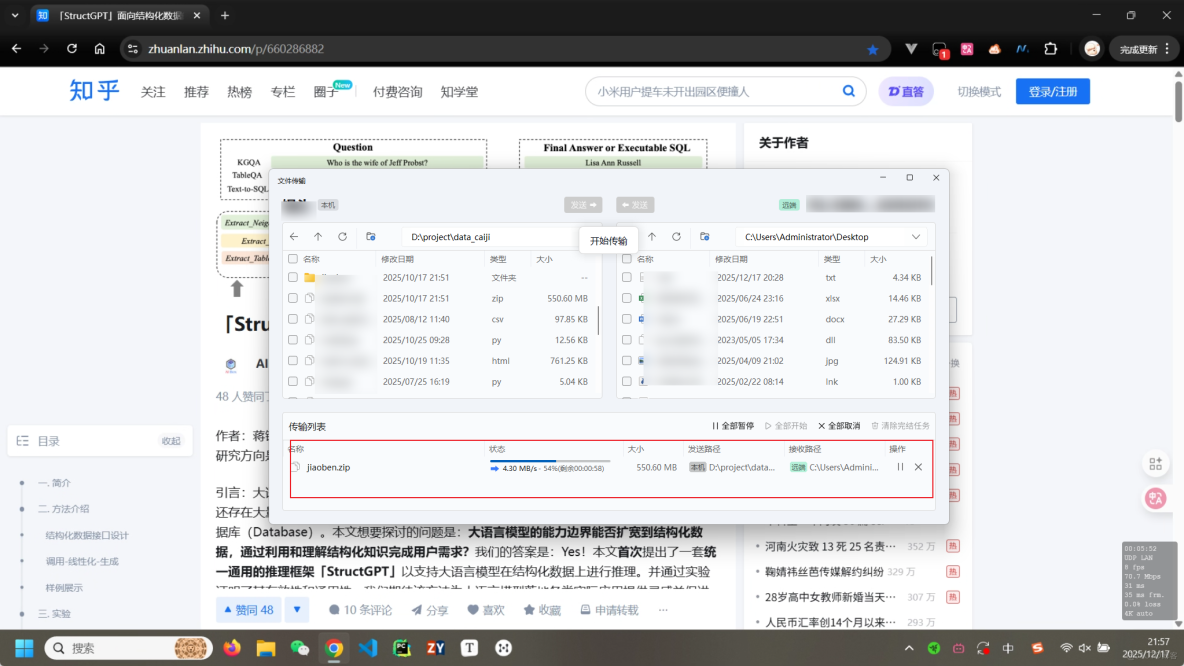Expand the vote dropdown beside 赞同 48
The image size is (1184, 666).
tap(297, 610)
